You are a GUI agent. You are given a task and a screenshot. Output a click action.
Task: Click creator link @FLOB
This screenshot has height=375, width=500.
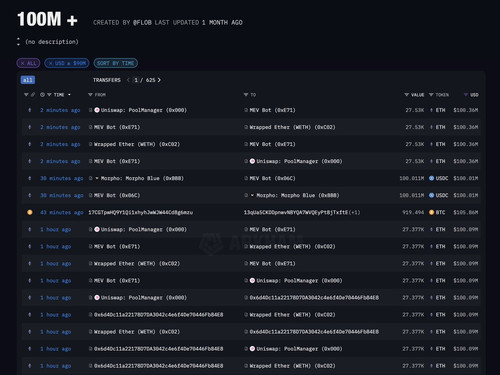point(142,23)
